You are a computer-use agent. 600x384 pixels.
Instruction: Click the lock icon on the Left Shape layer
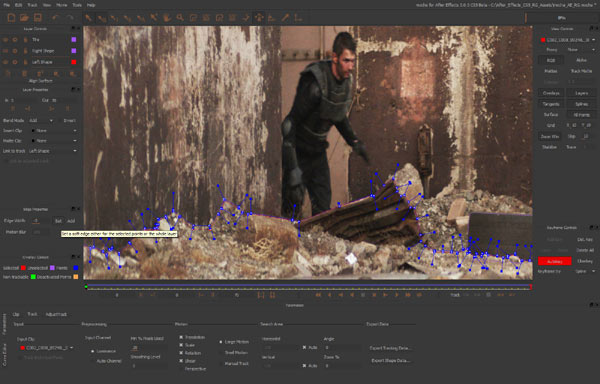pos(26,62)
